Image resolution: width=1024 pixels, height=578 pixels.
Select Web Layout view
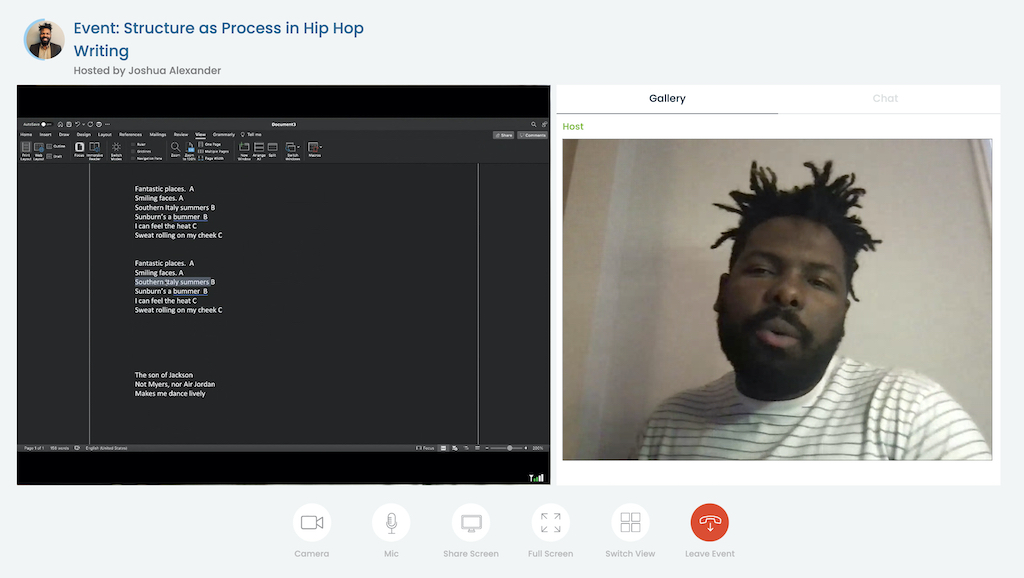(39, 151)
